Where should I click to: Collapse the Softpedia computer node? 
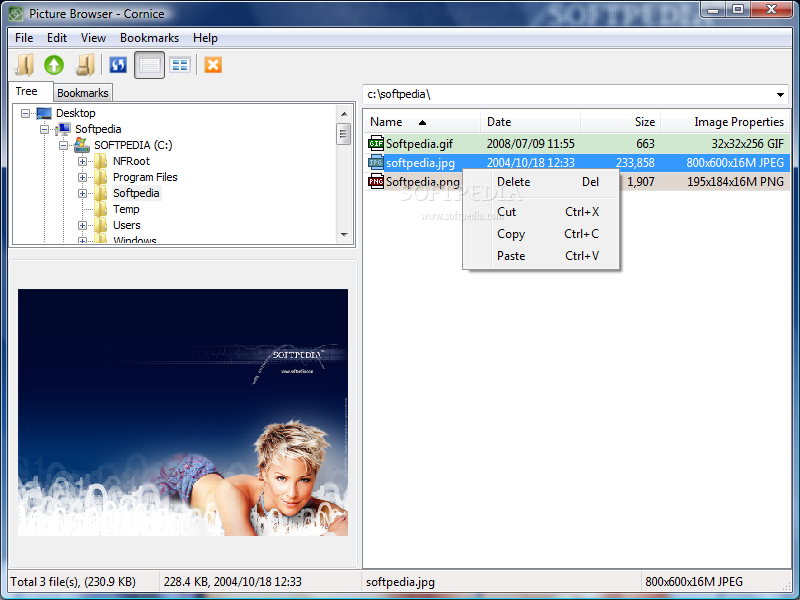coord(44,129)
